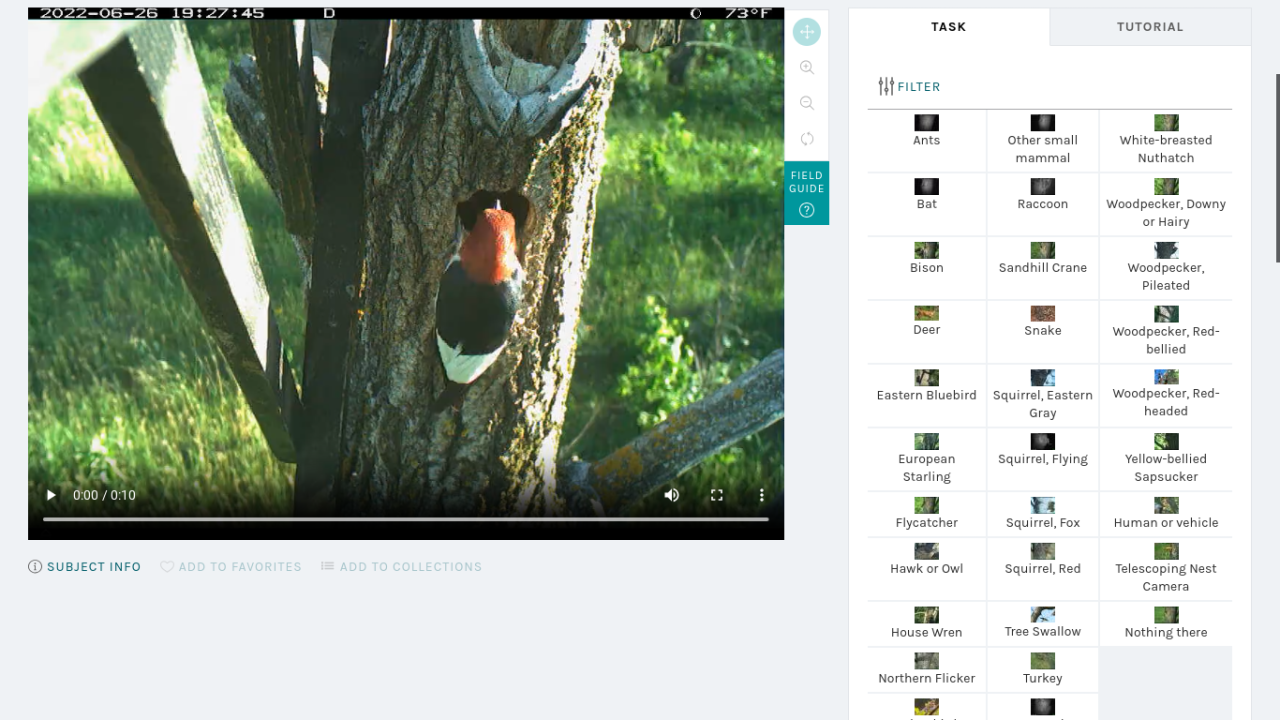Pick Woodpecker, Pileated

(1166, 268)
